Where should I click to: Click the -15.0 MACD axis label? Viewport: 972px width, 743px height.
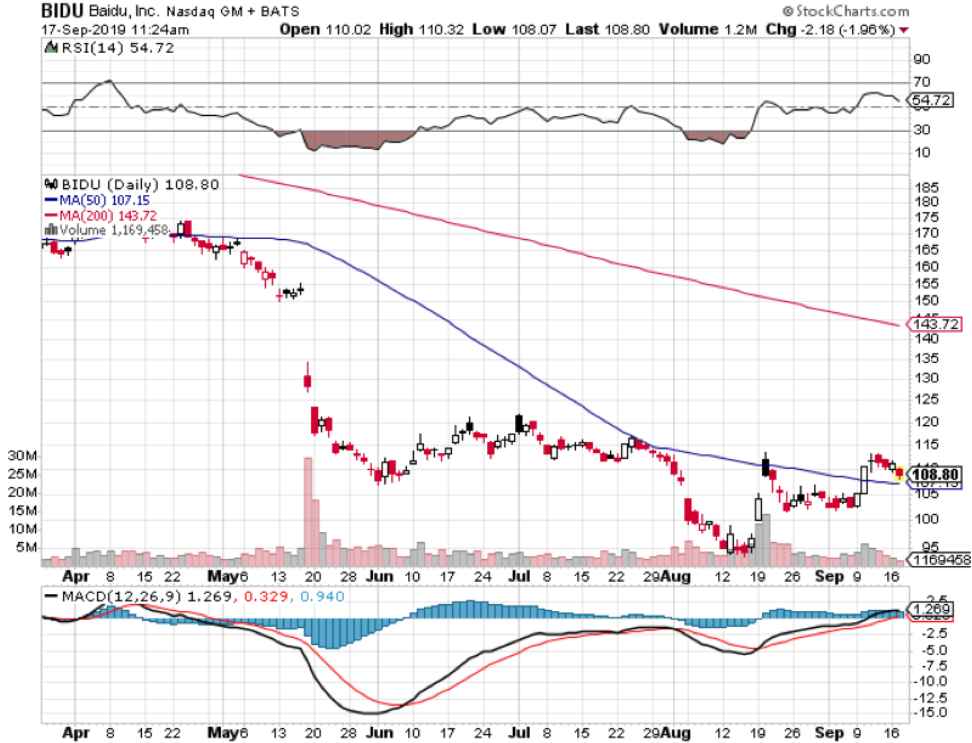pyautogui.click(x=930, y=713)
